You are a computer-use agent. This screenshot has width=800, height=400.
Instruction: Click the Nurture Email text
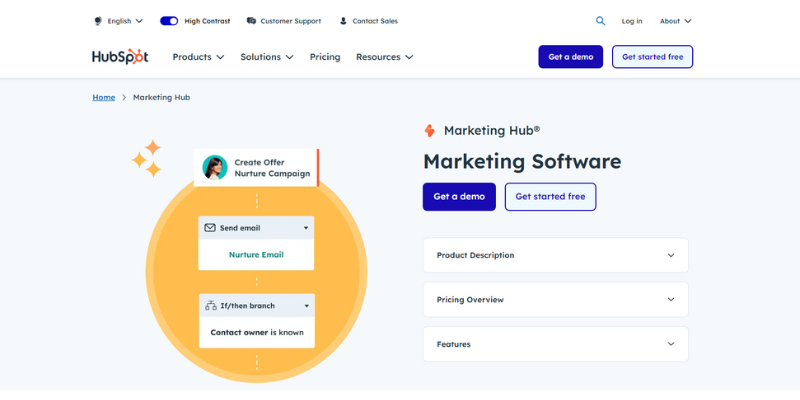[x=256, y=255]
